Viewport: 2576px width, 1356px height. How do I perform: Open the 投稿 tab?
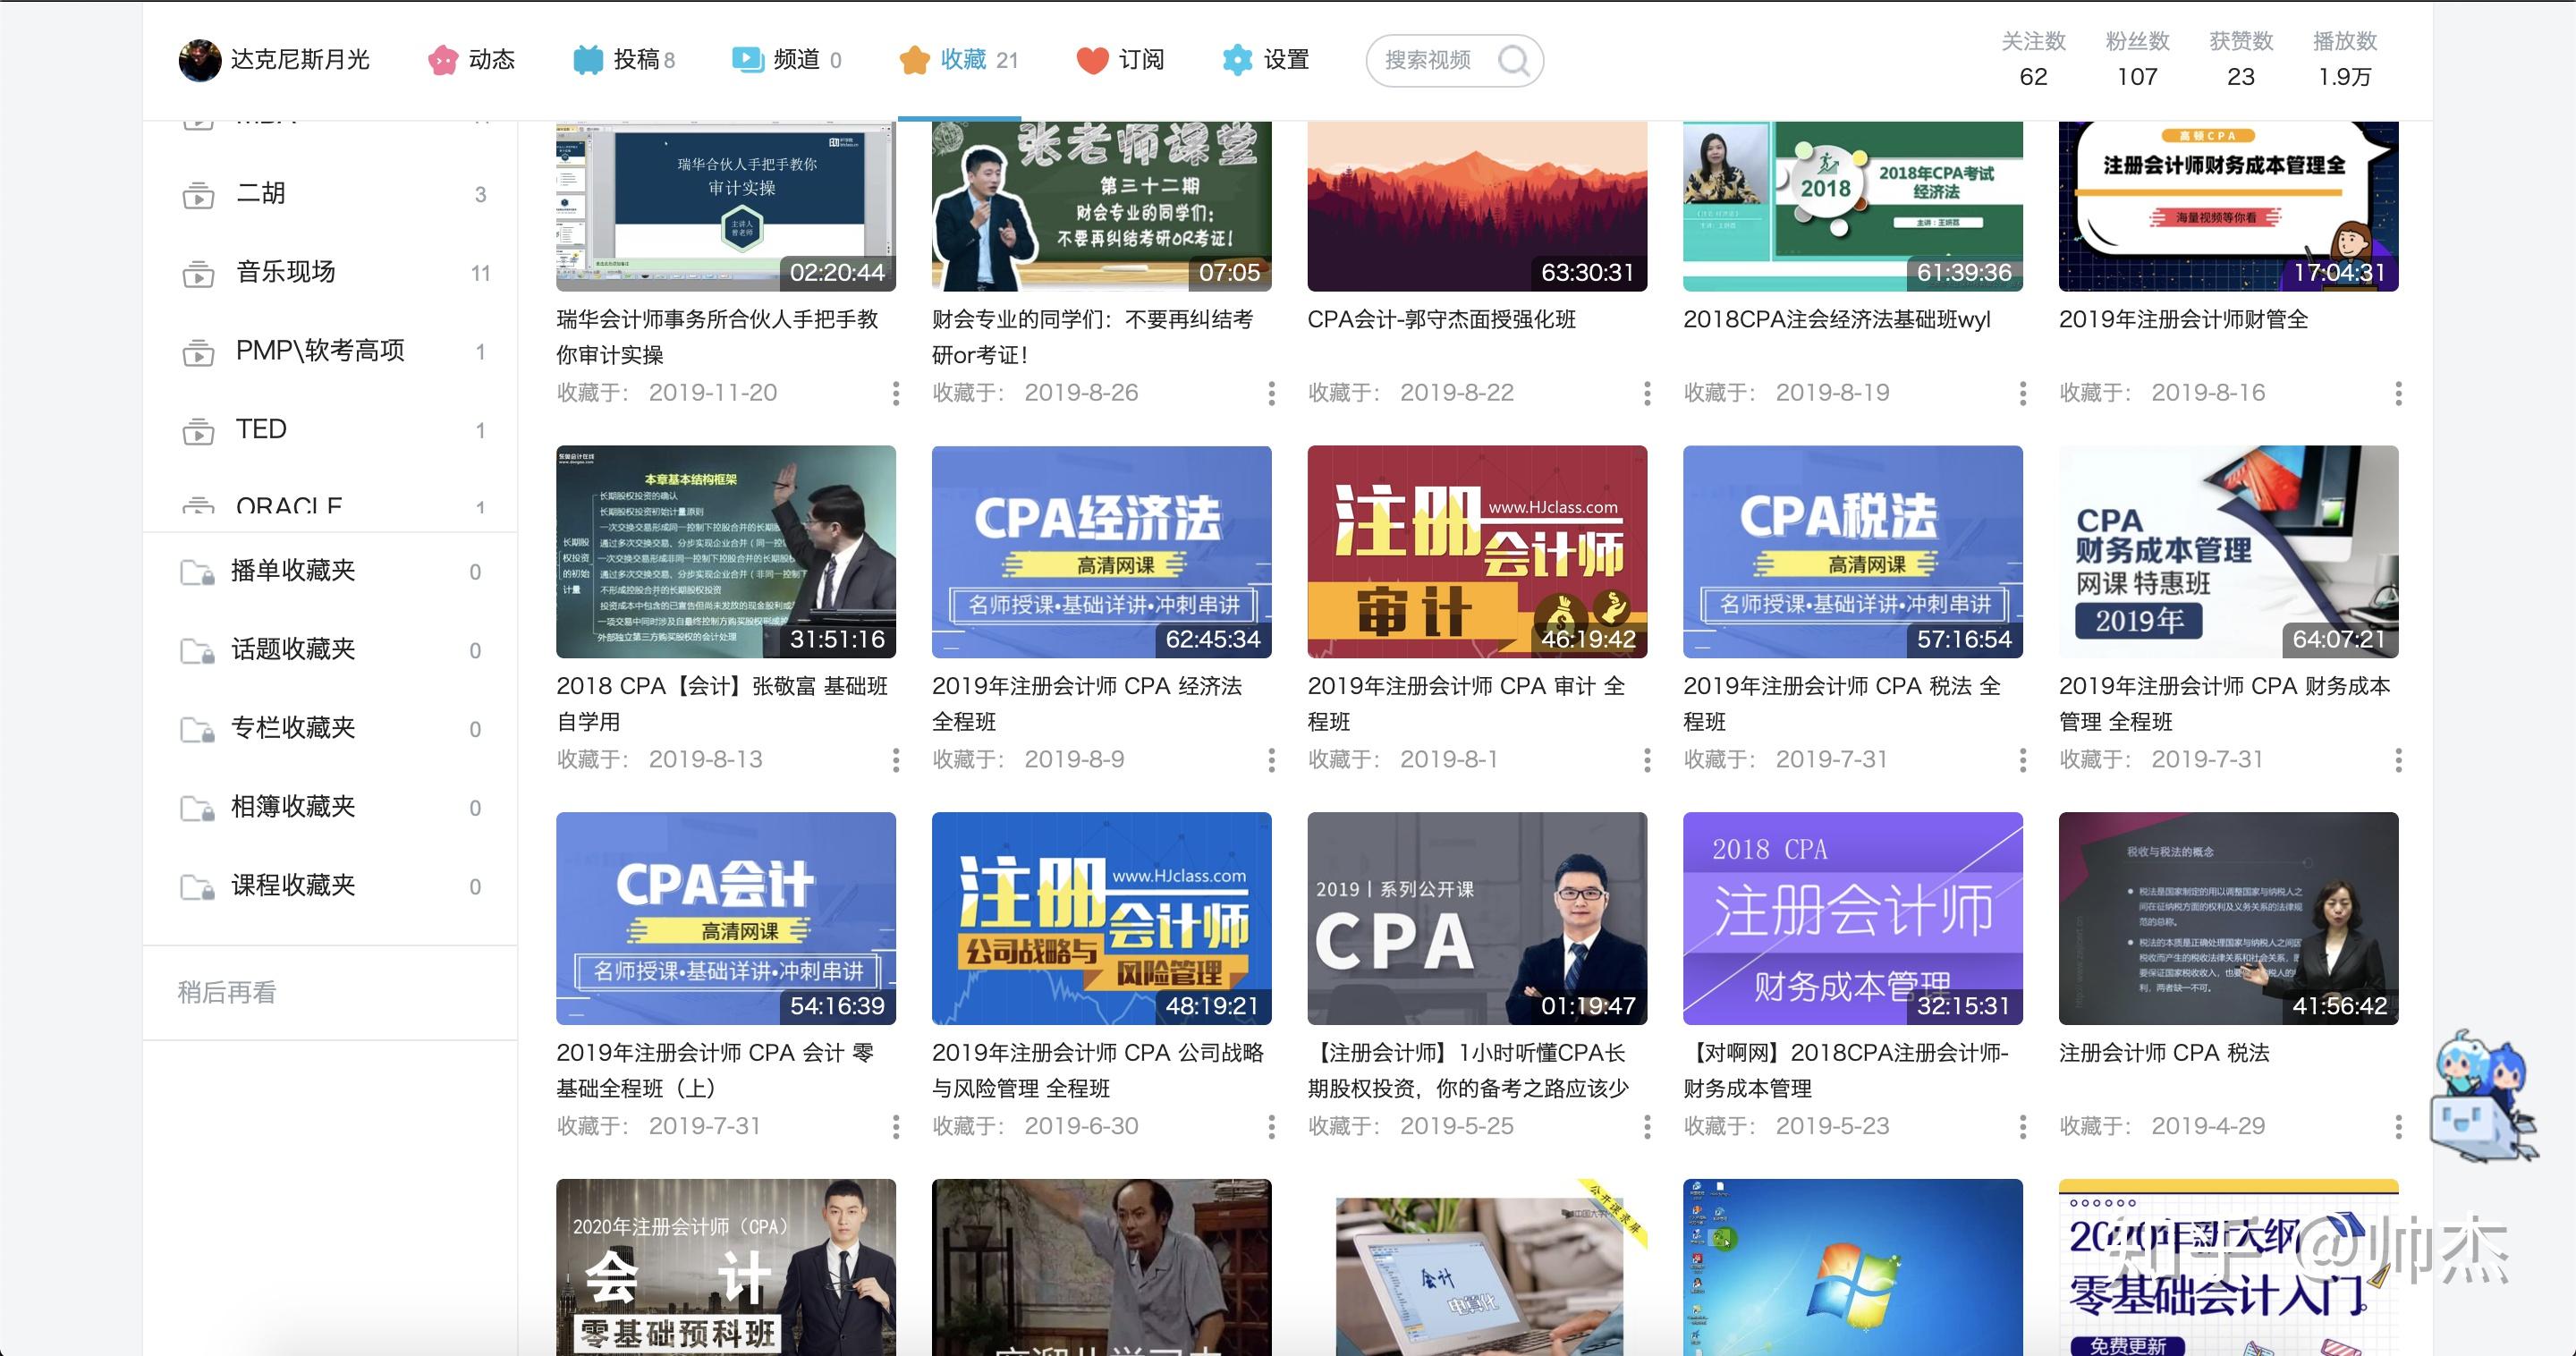tap(624, 60)
